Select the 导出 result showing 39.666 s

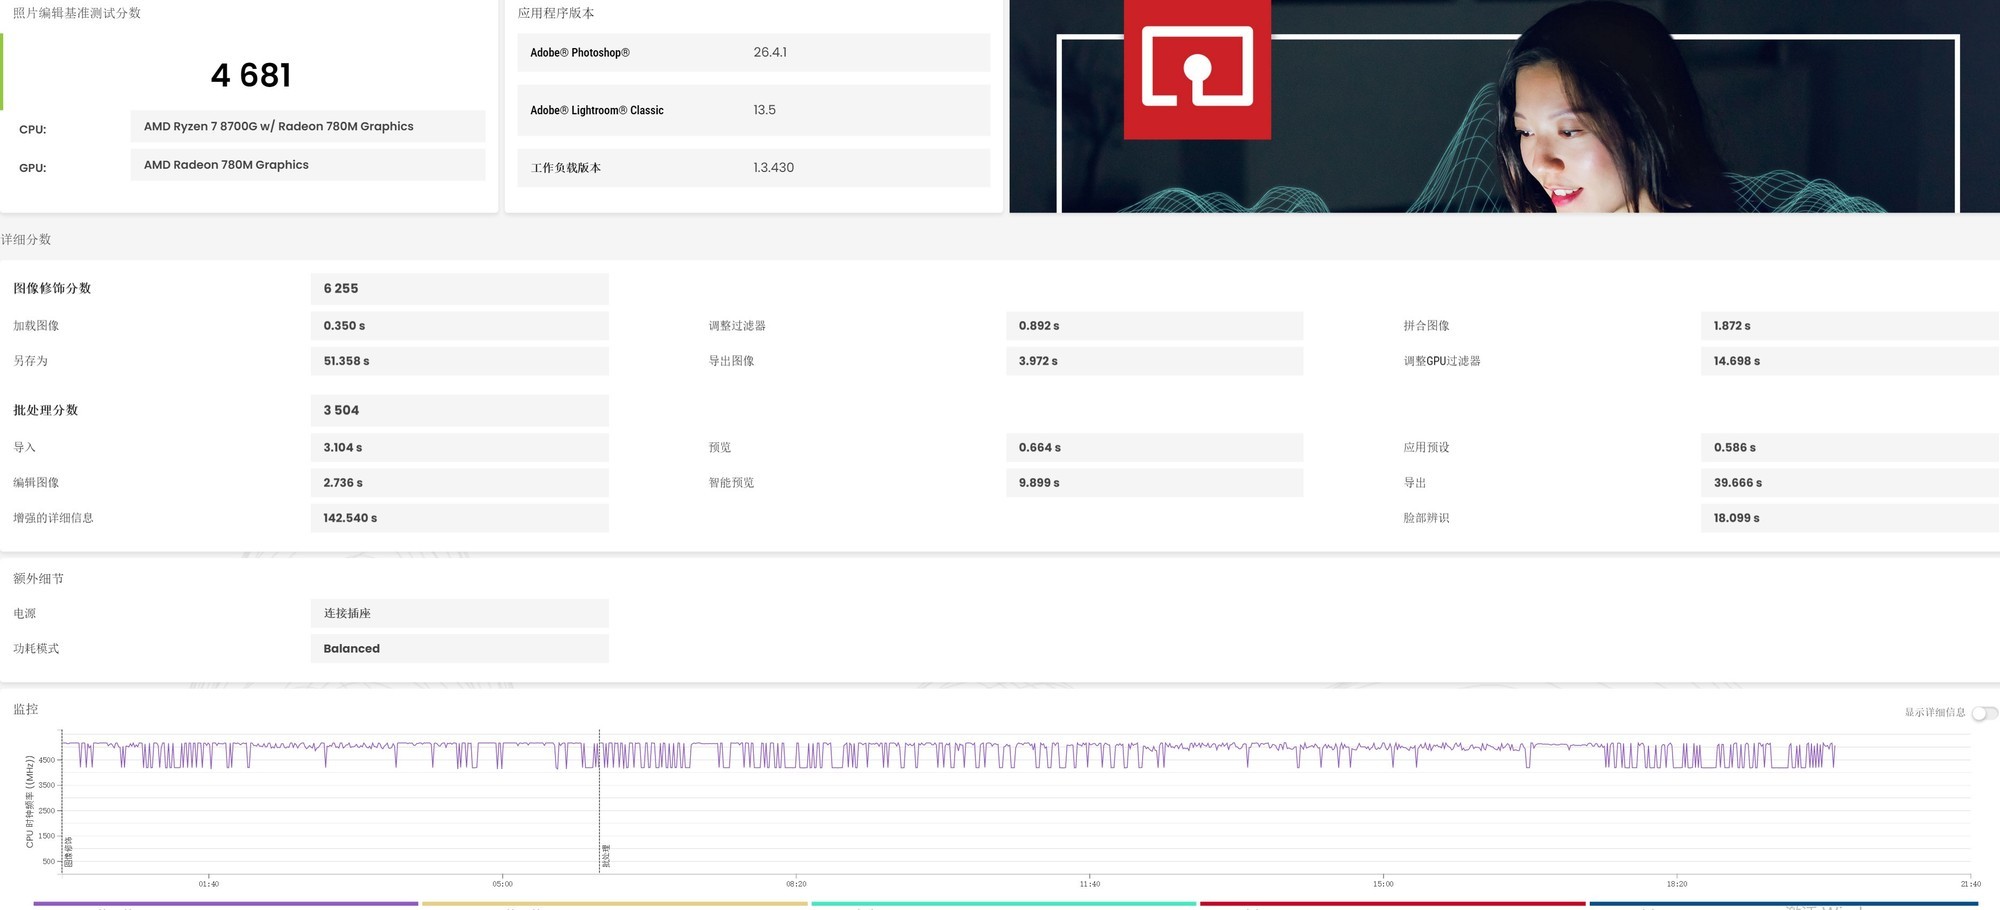click(x=1849, y=482)
